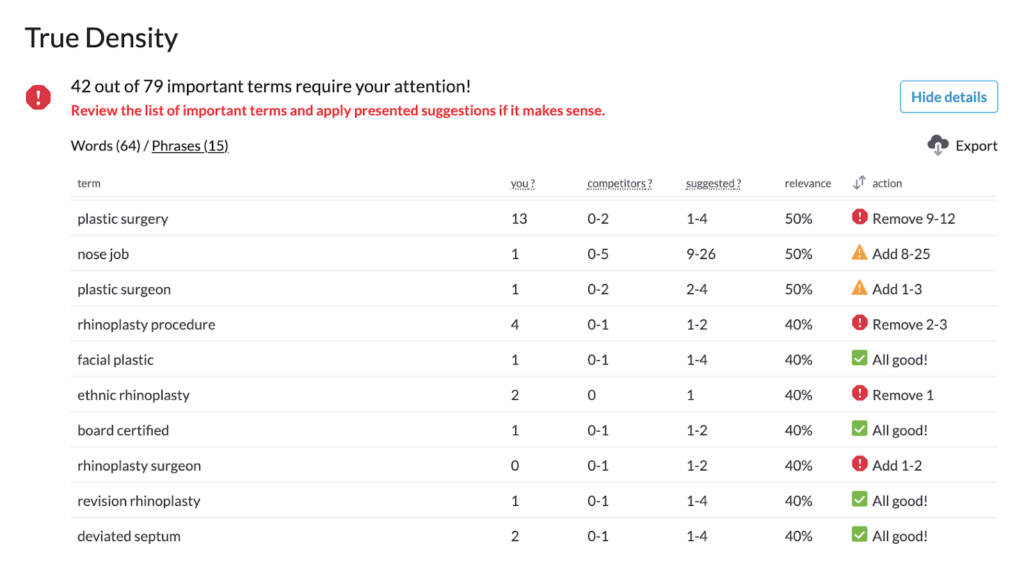
Task: Click the green check icon for board certified
Action: tap(859, 428)
